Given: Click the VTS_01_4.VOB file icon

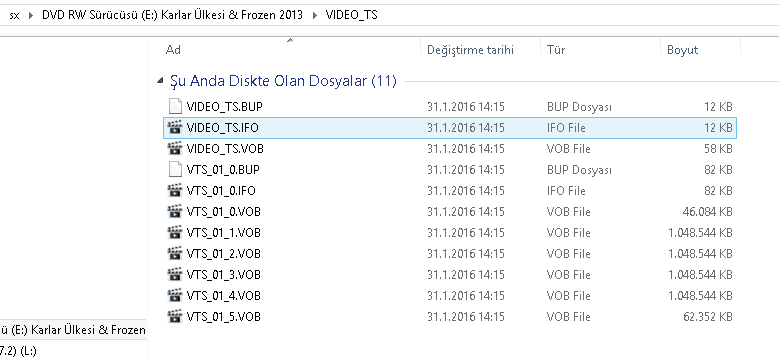Looking at the screenshot, I should point(175,295).
